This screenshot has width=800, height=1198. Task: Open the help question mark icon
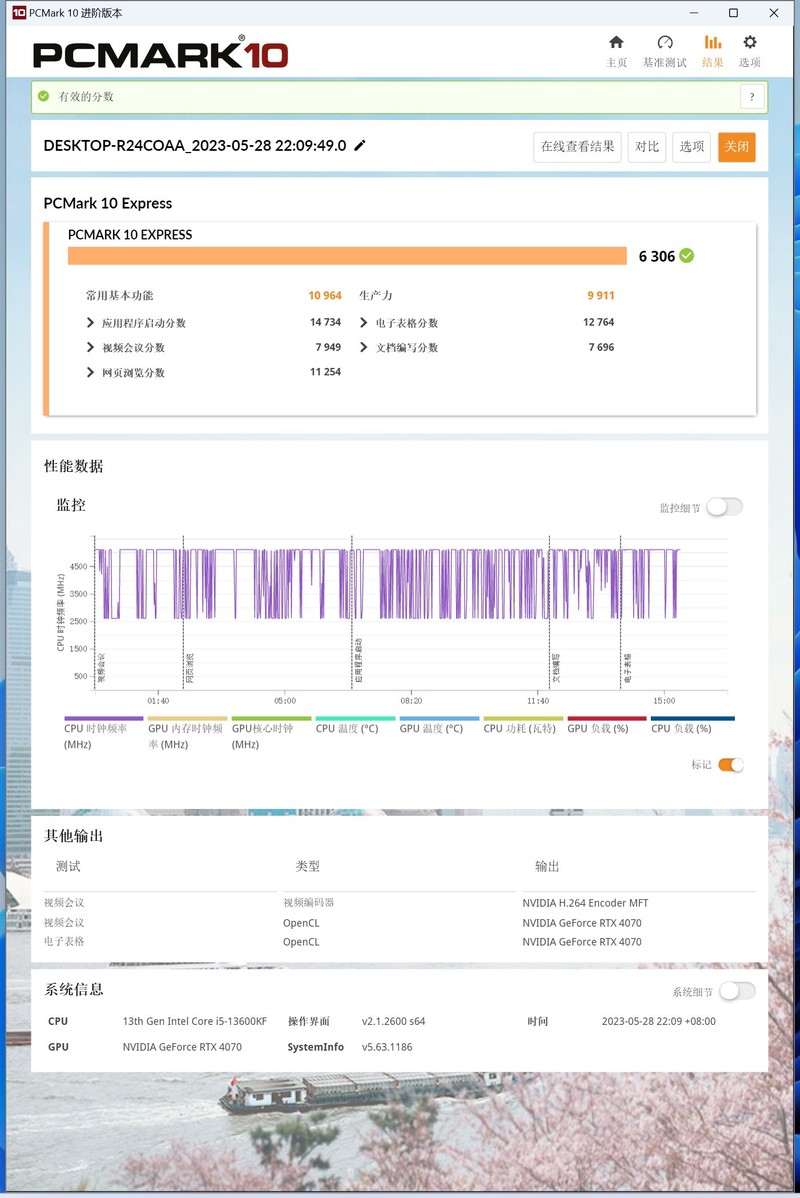pos(752,97)
